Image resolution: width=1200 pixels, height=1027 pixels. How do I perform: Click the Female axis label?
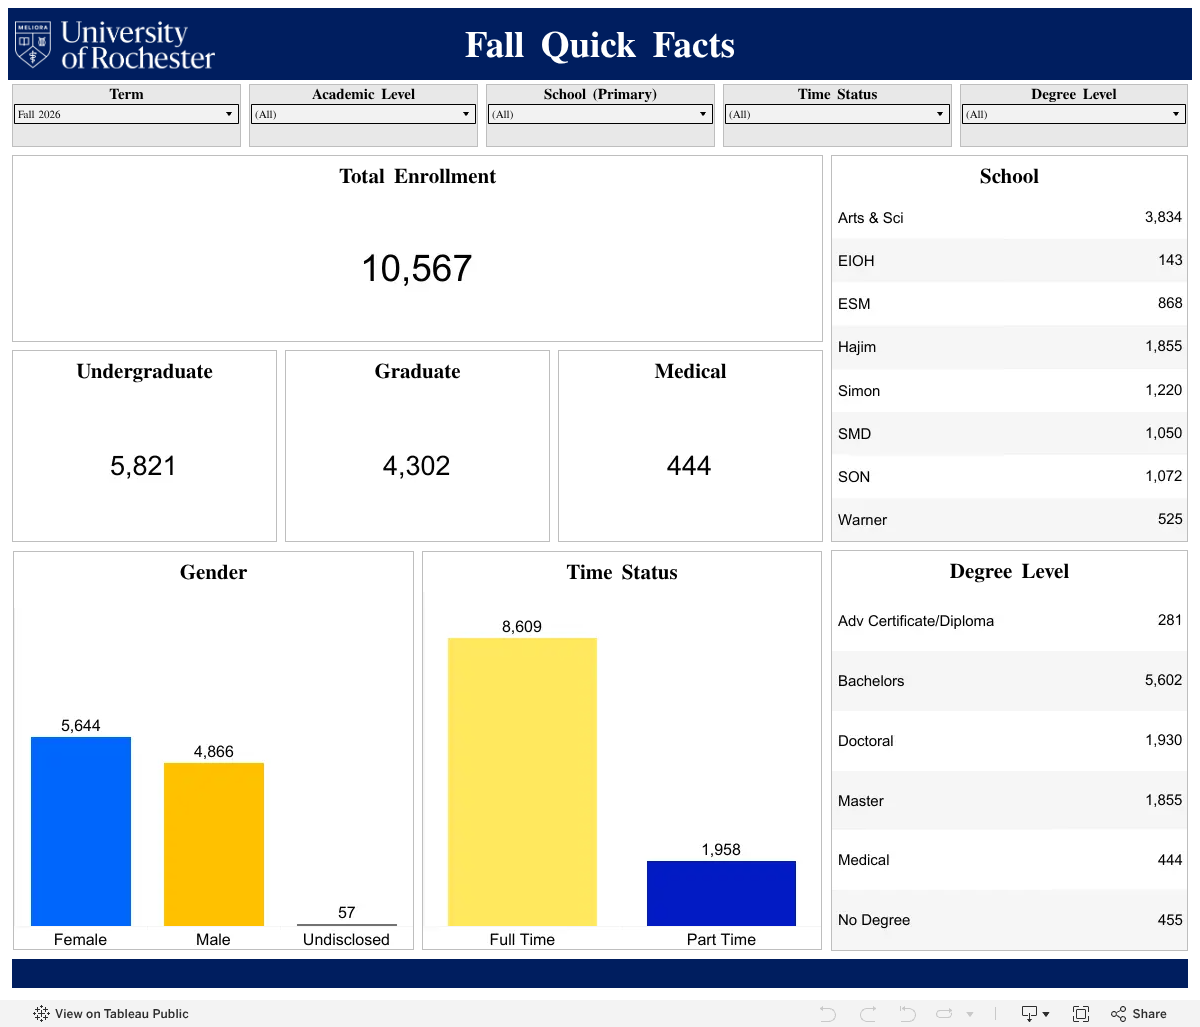click(80, 939)
